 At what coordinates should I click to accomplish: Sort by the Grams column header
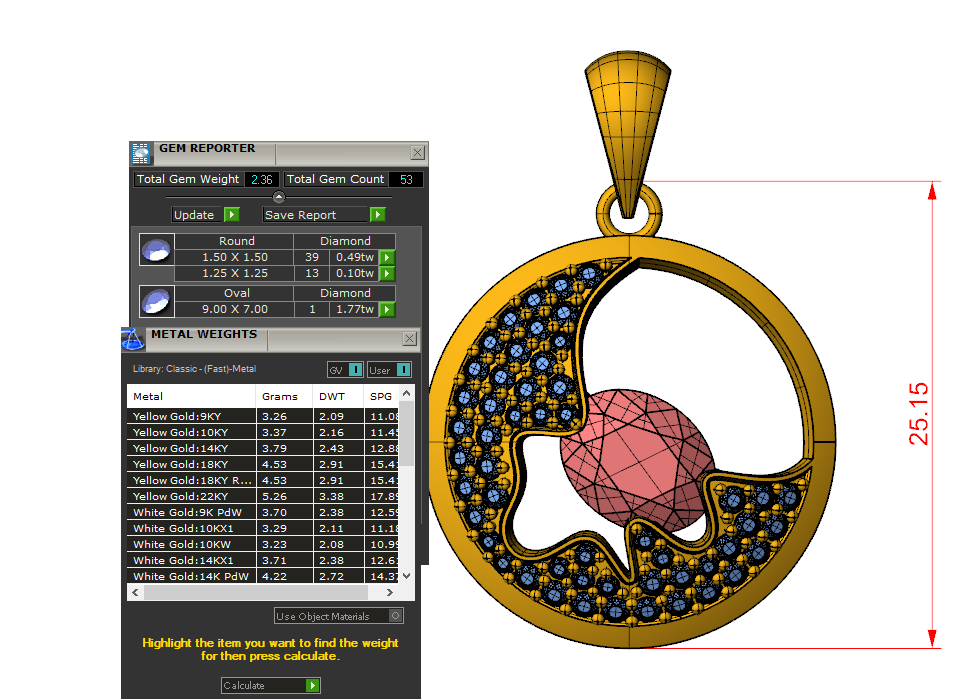280,397
